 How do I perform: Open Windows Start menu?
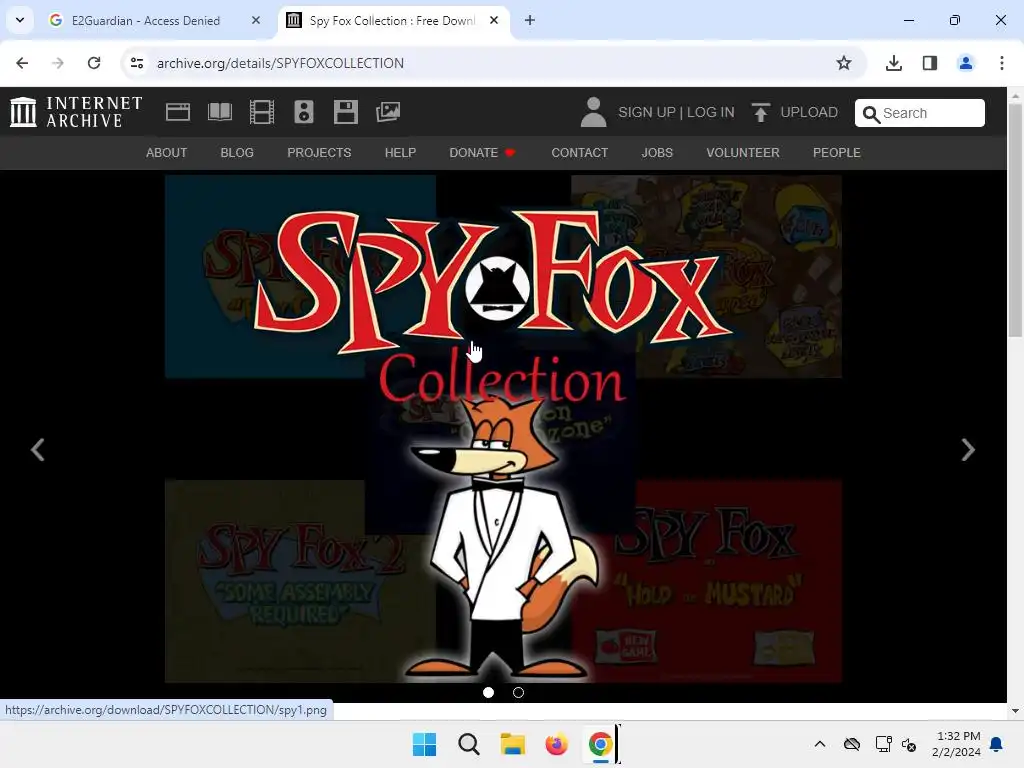[x=424, y=744]
